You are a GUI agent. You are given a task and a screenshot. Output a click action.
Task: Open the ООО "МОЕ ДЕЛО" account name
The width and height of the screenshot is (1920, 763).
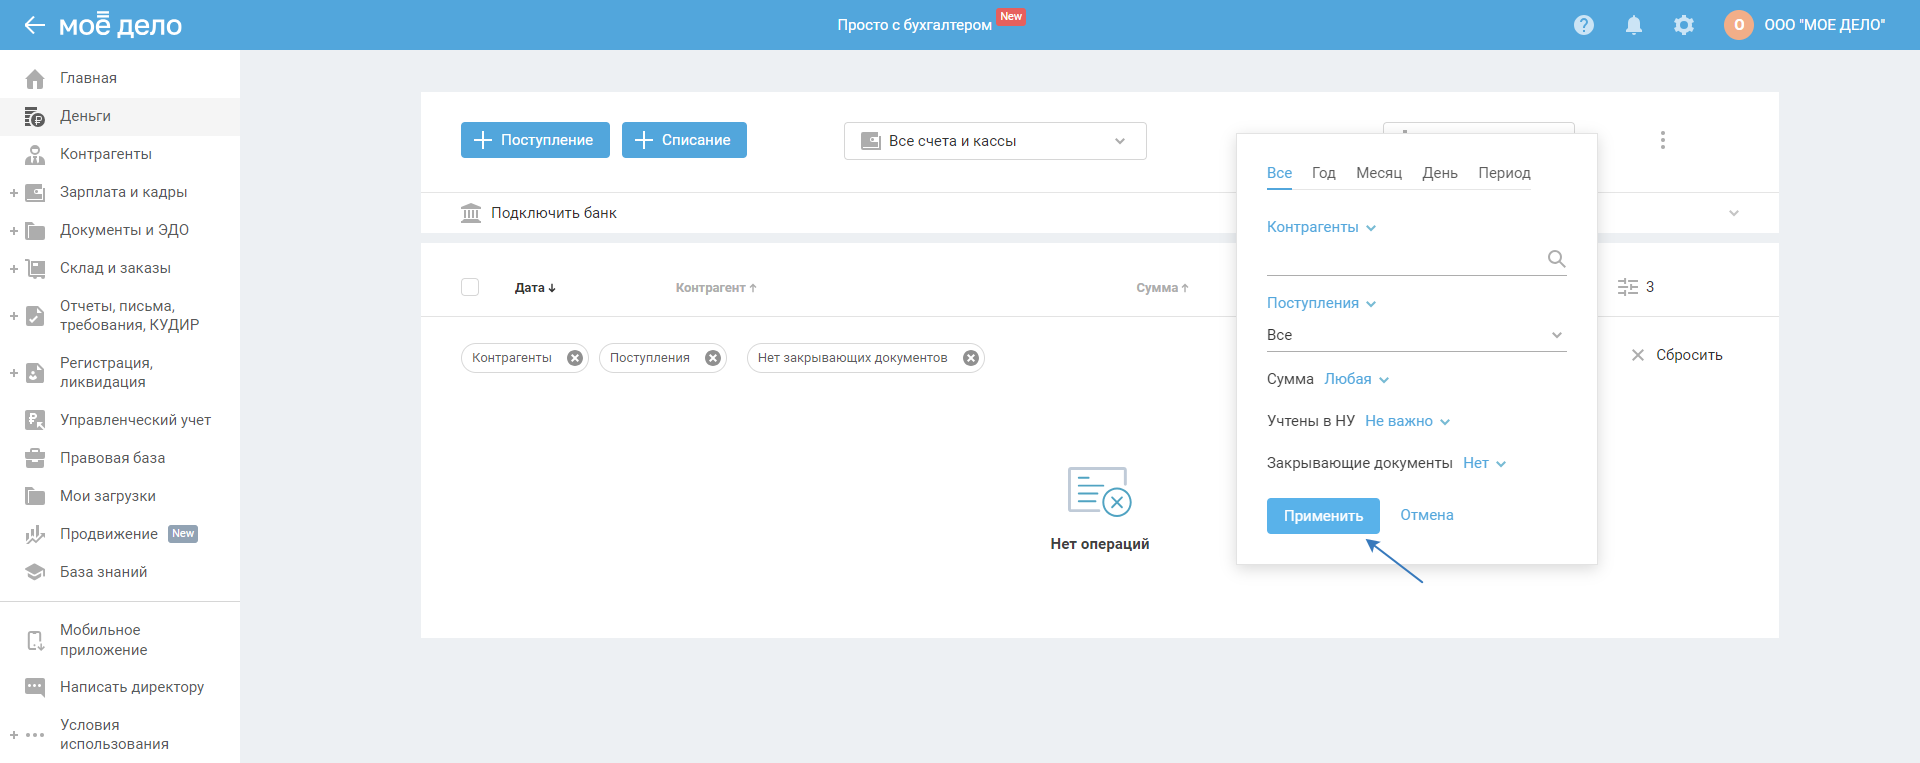pos(1825,25)
